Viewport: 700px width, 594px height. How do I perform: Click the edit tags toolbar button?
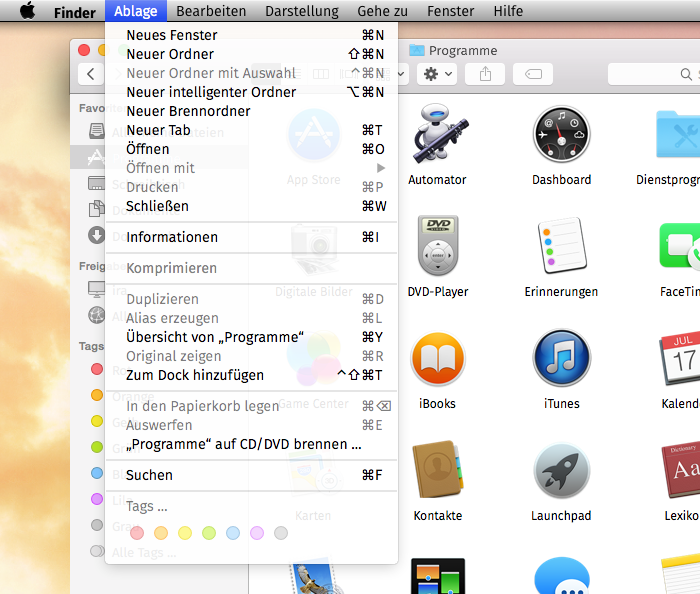(533, 74)
